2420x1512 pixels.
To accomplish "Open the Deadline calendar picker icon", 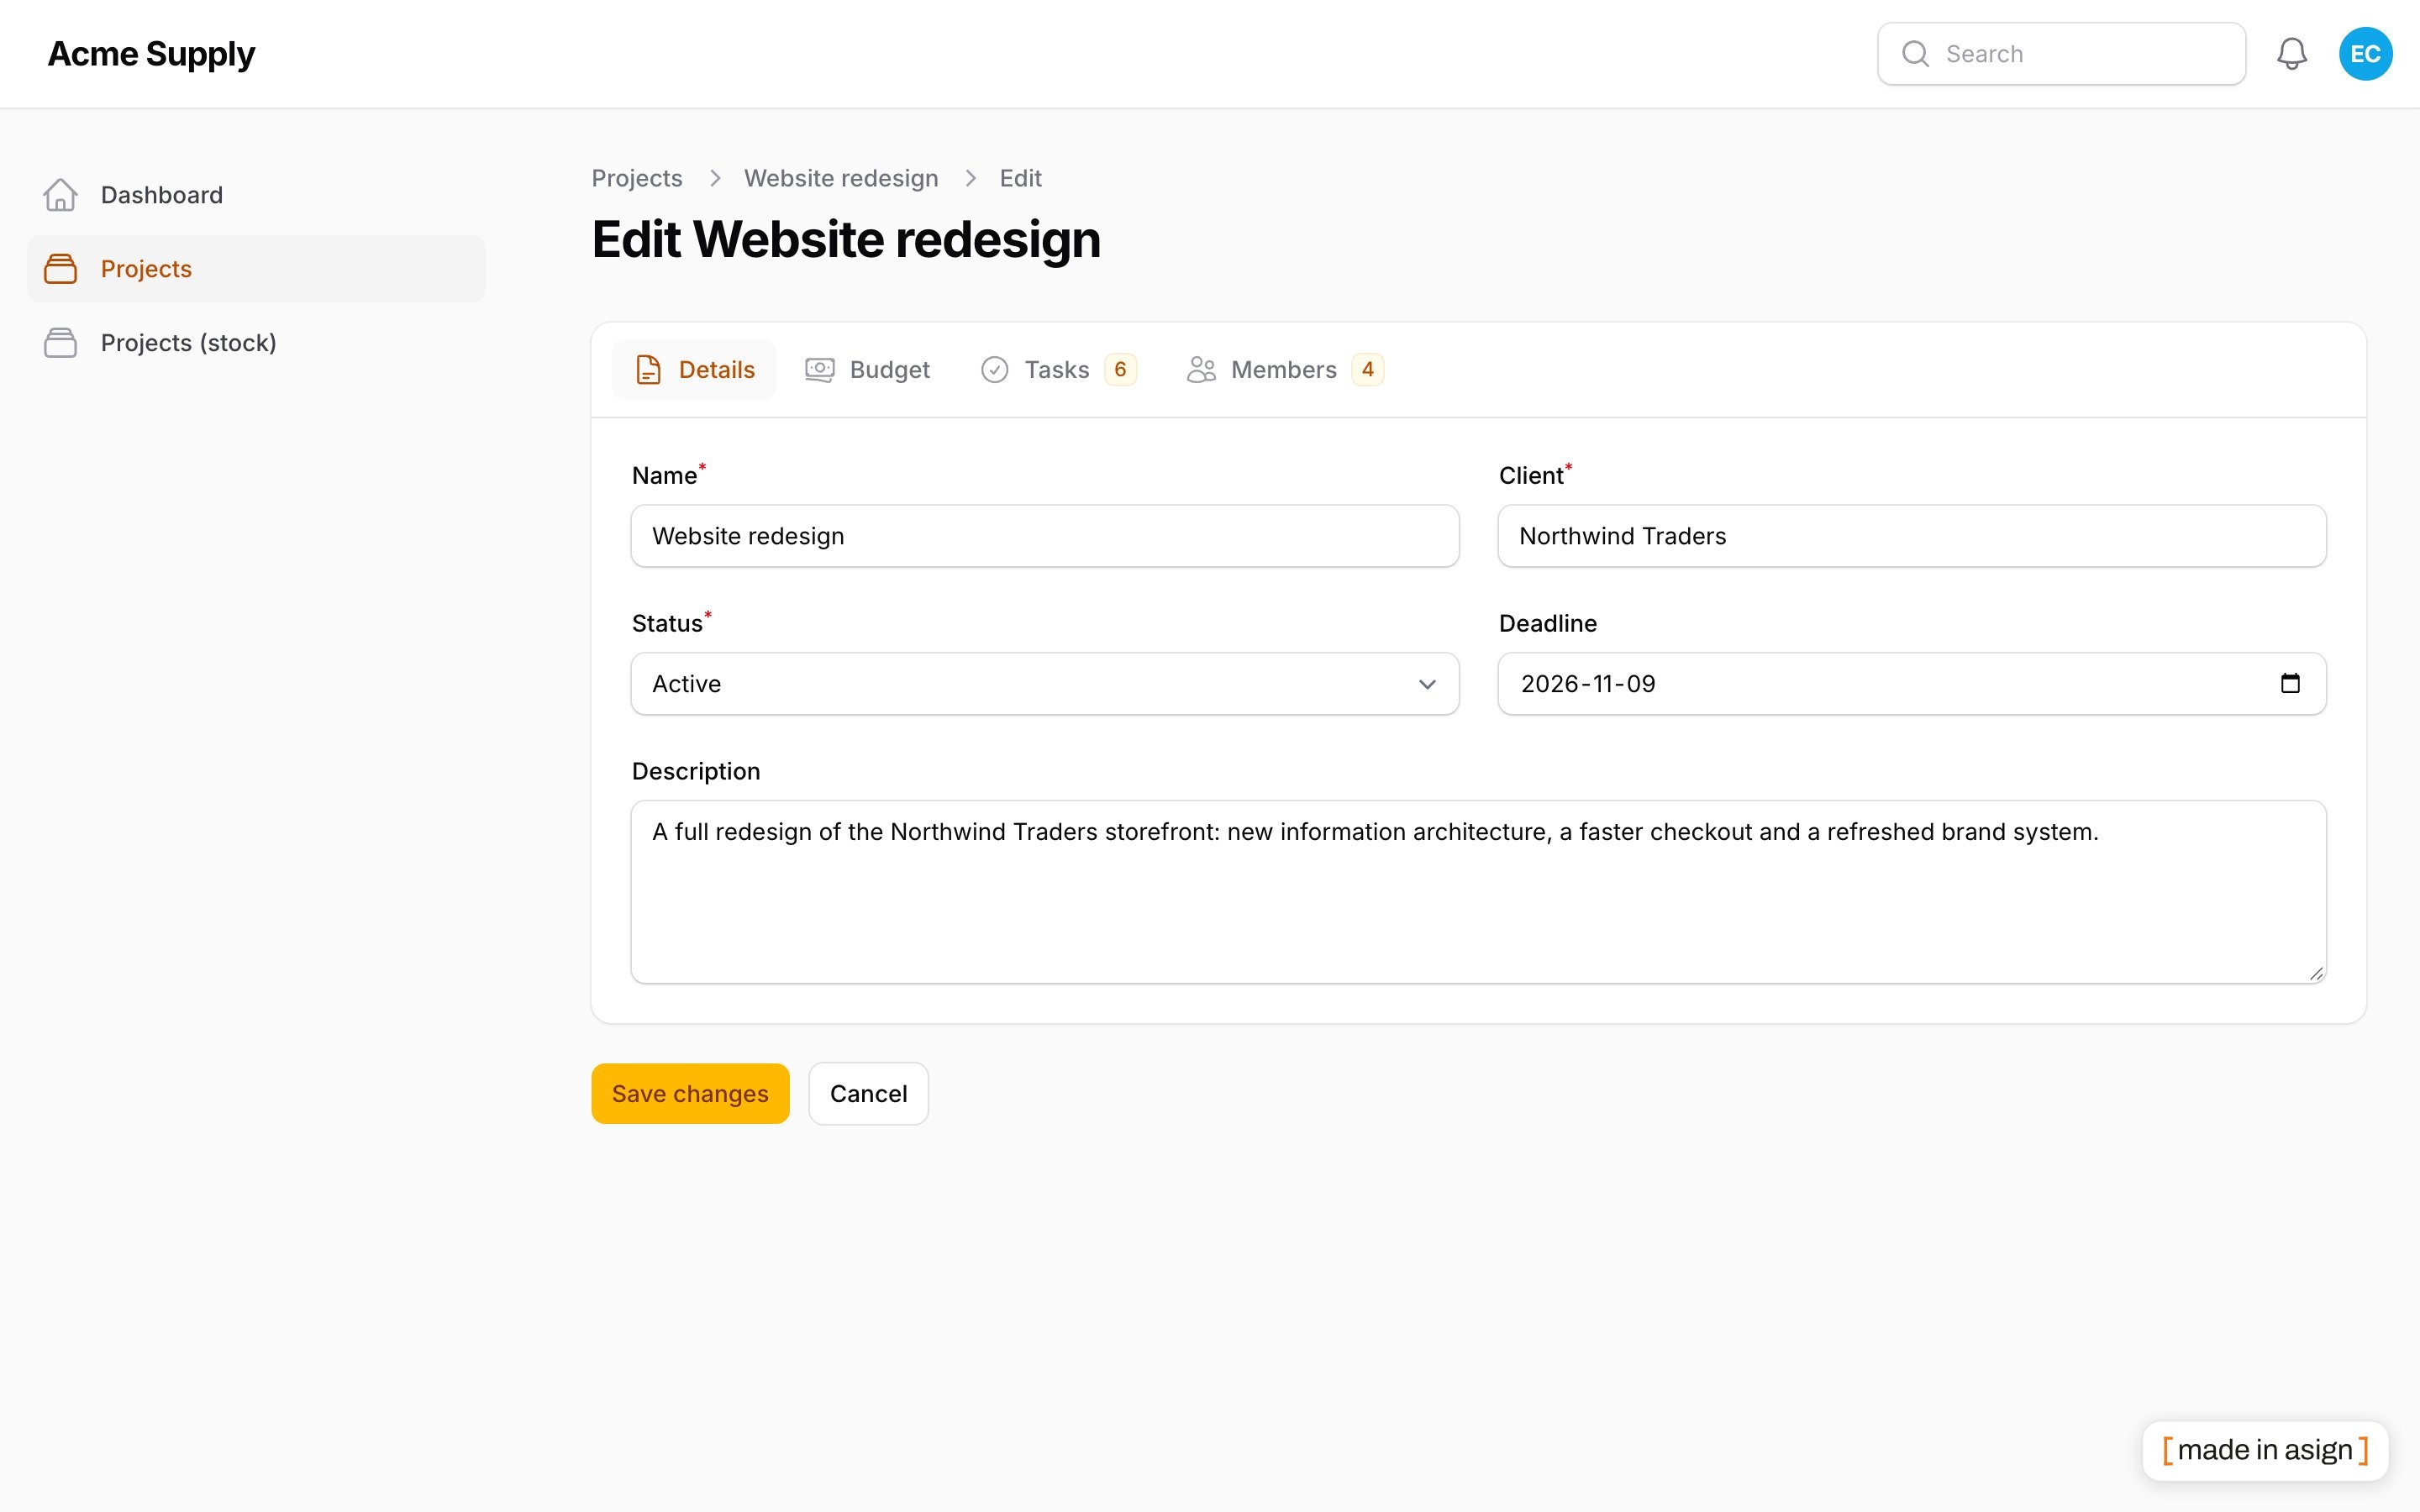I will (x=2290, y=684).
